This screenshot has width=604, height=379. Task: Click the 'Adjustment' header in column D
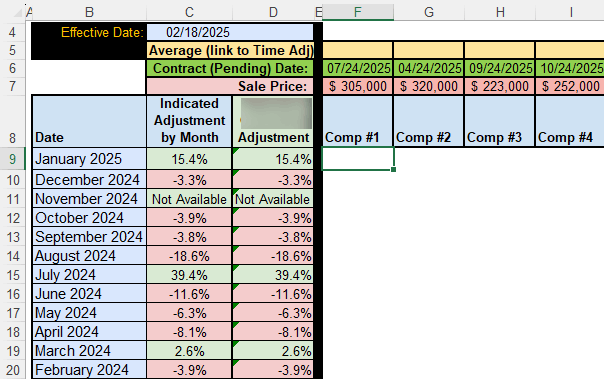pos(273,121)
